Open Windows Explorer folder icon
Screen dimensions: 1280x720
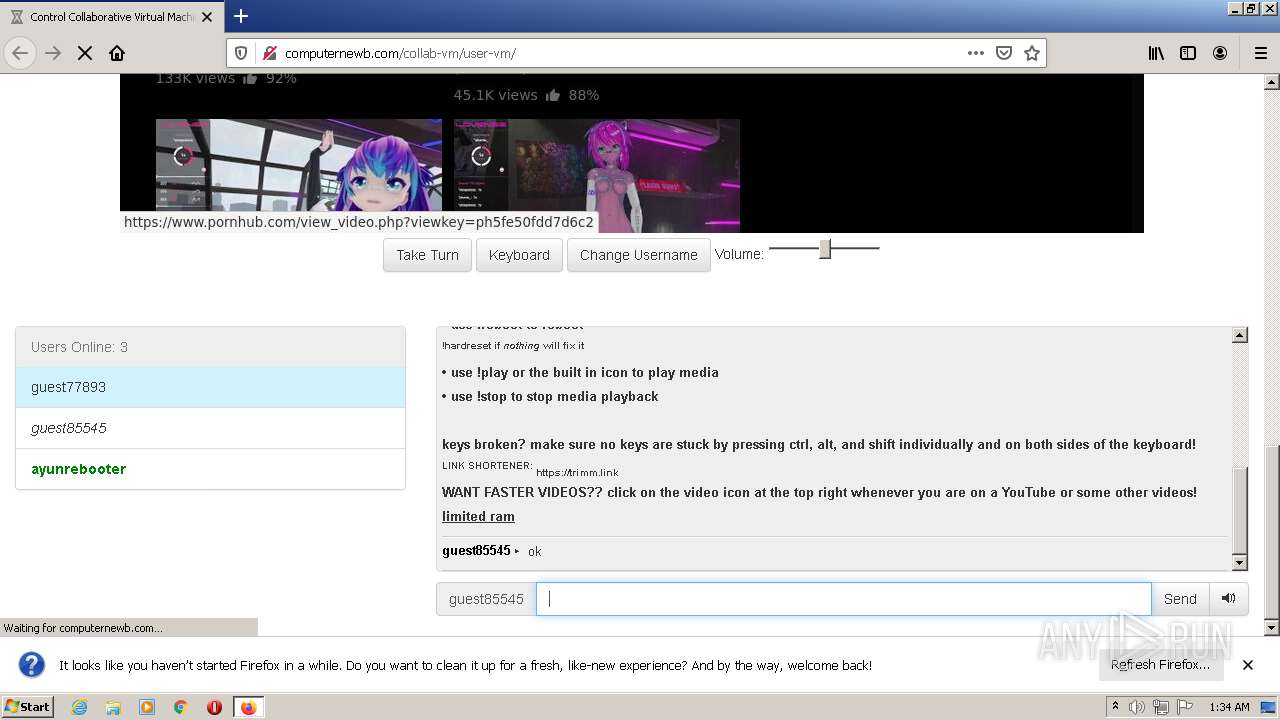(x=113, y=707)
